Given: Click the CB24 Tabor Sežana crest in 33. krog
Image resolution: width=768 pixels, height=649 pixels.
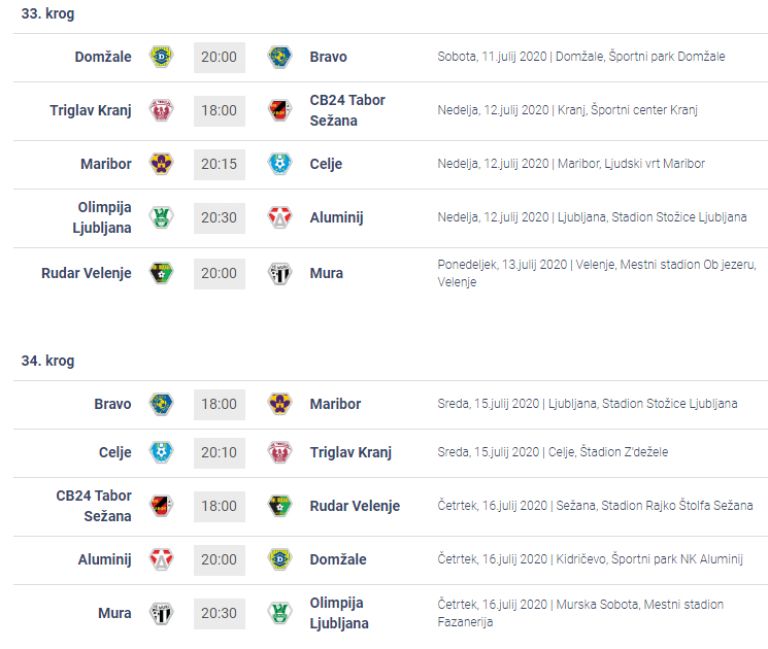Looking at the screenshot, I should point(279,110).
